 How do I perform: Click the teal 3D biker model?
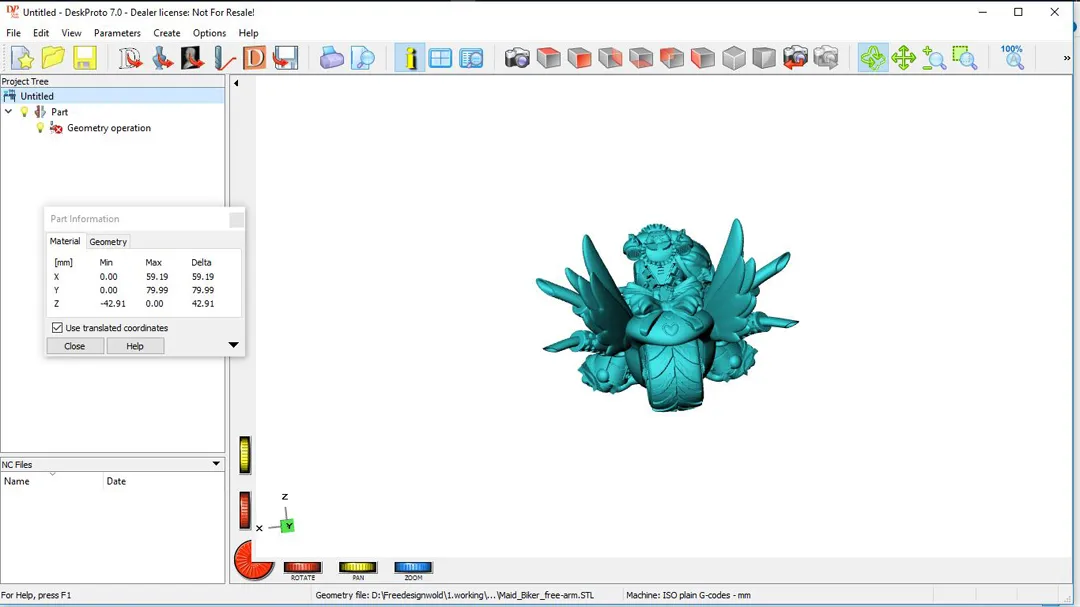pos(665,317)
